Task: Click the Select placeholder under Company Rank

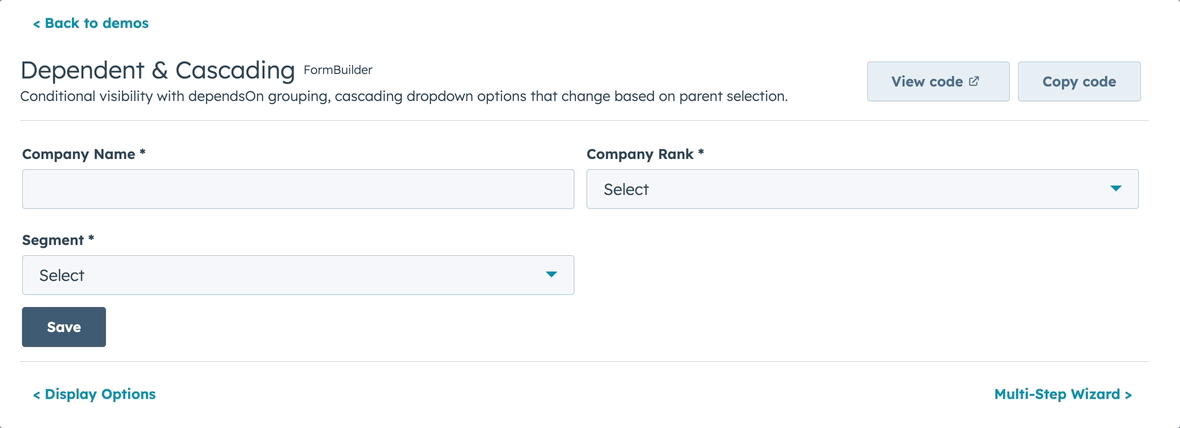Action: [x=626, y=190]
